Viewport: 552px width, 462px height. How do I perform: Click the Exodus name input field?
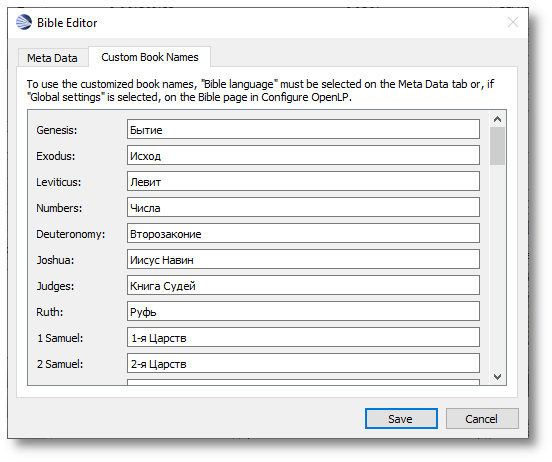(303, 155)
